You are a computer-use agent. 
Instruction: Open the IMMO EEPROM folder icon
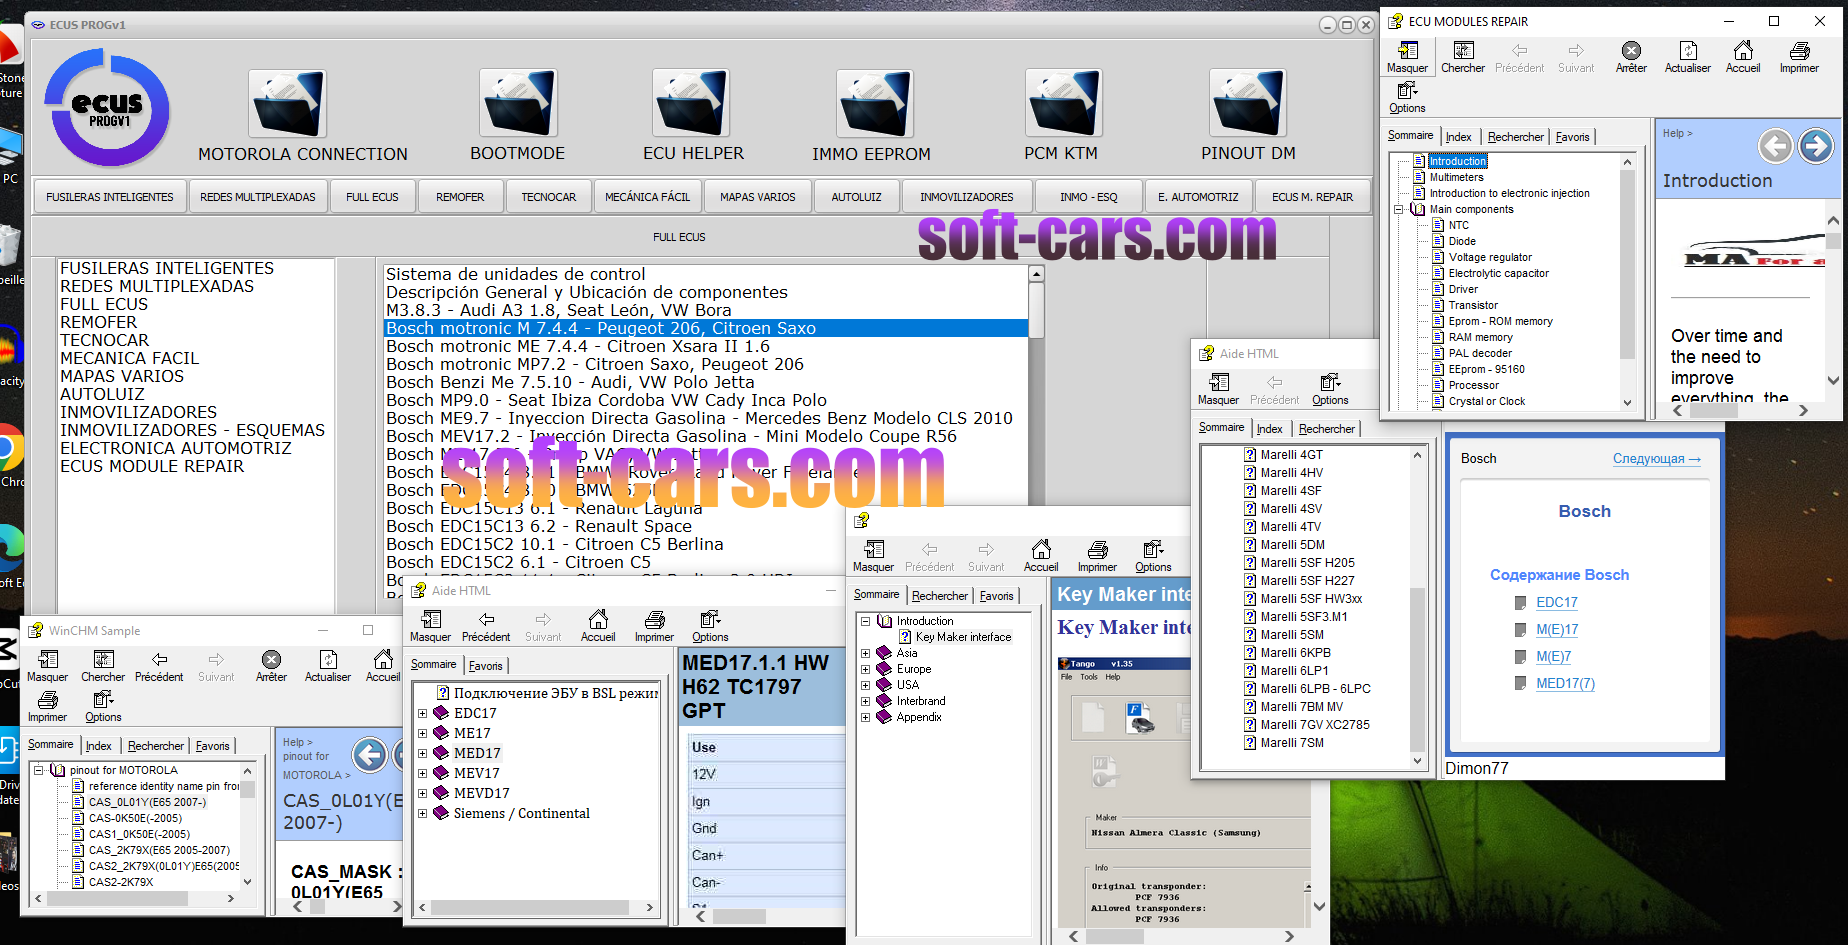[x=874, y=103]
